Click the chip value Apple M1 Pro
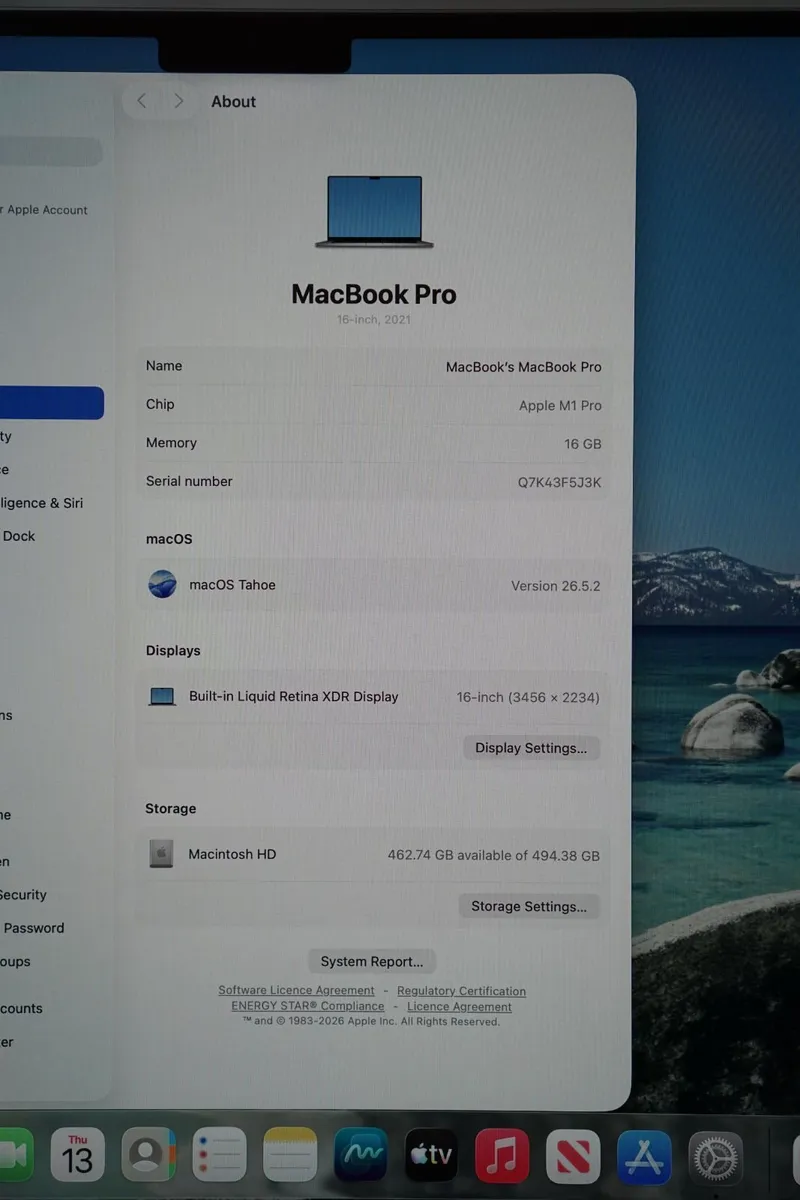This screenshot has width=800, height=1200. tap(560, 405)
